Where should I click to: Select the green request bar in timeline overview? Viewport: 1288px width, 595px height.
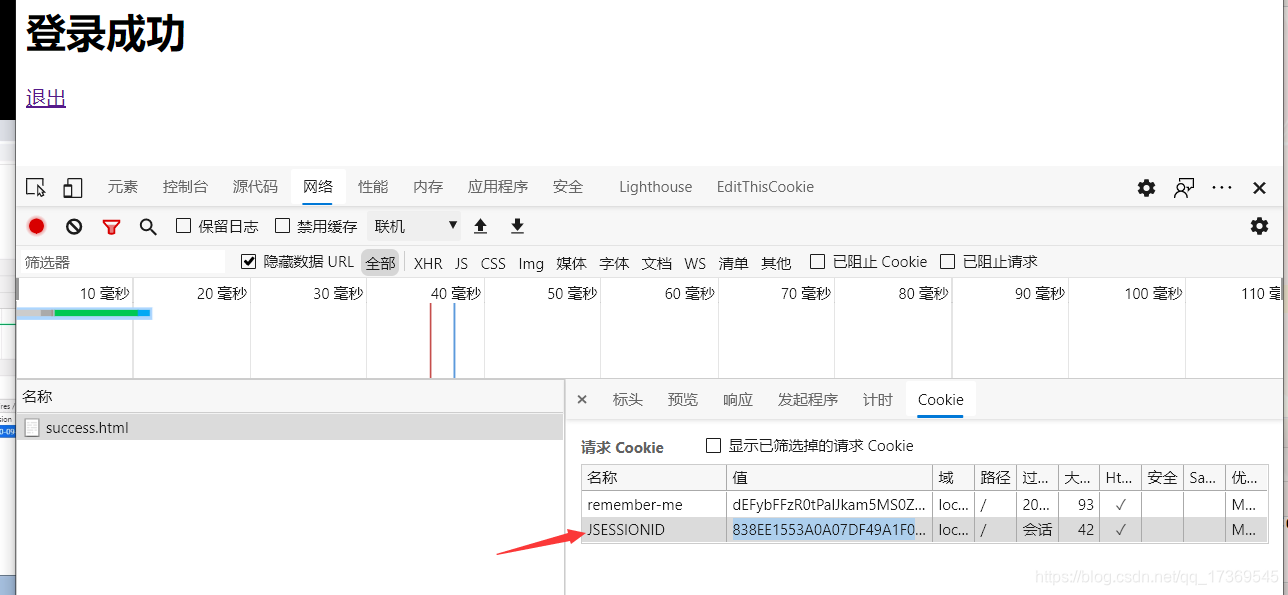tap(95, 313)
